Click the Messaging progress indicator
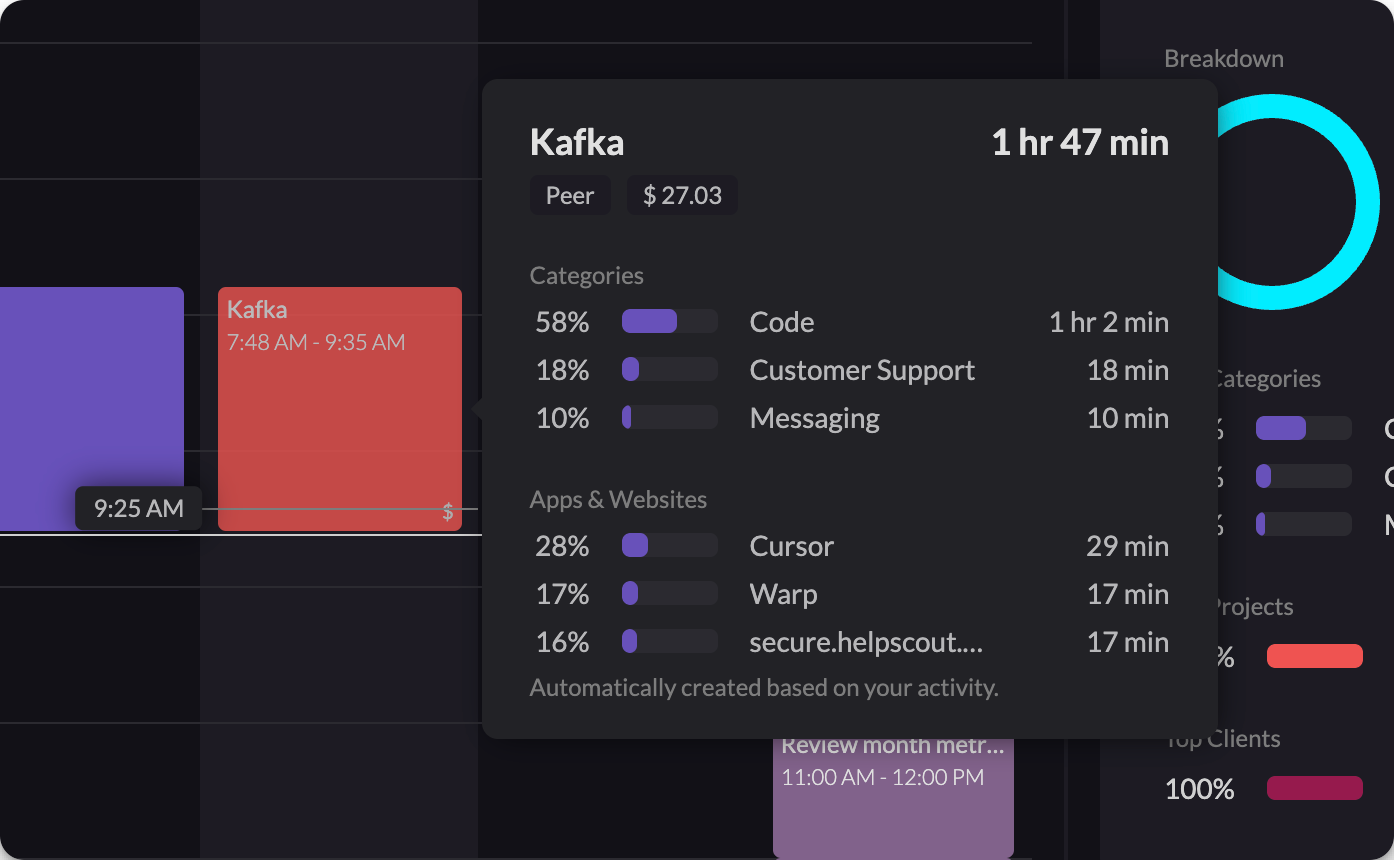The width and height of the screenshot is (1394, 860). click(x=668, y=417)
